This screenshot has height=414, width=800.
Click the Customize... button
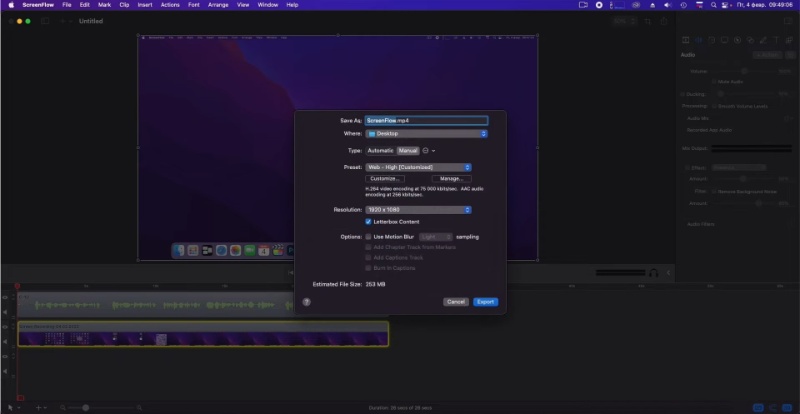(385, 179)
